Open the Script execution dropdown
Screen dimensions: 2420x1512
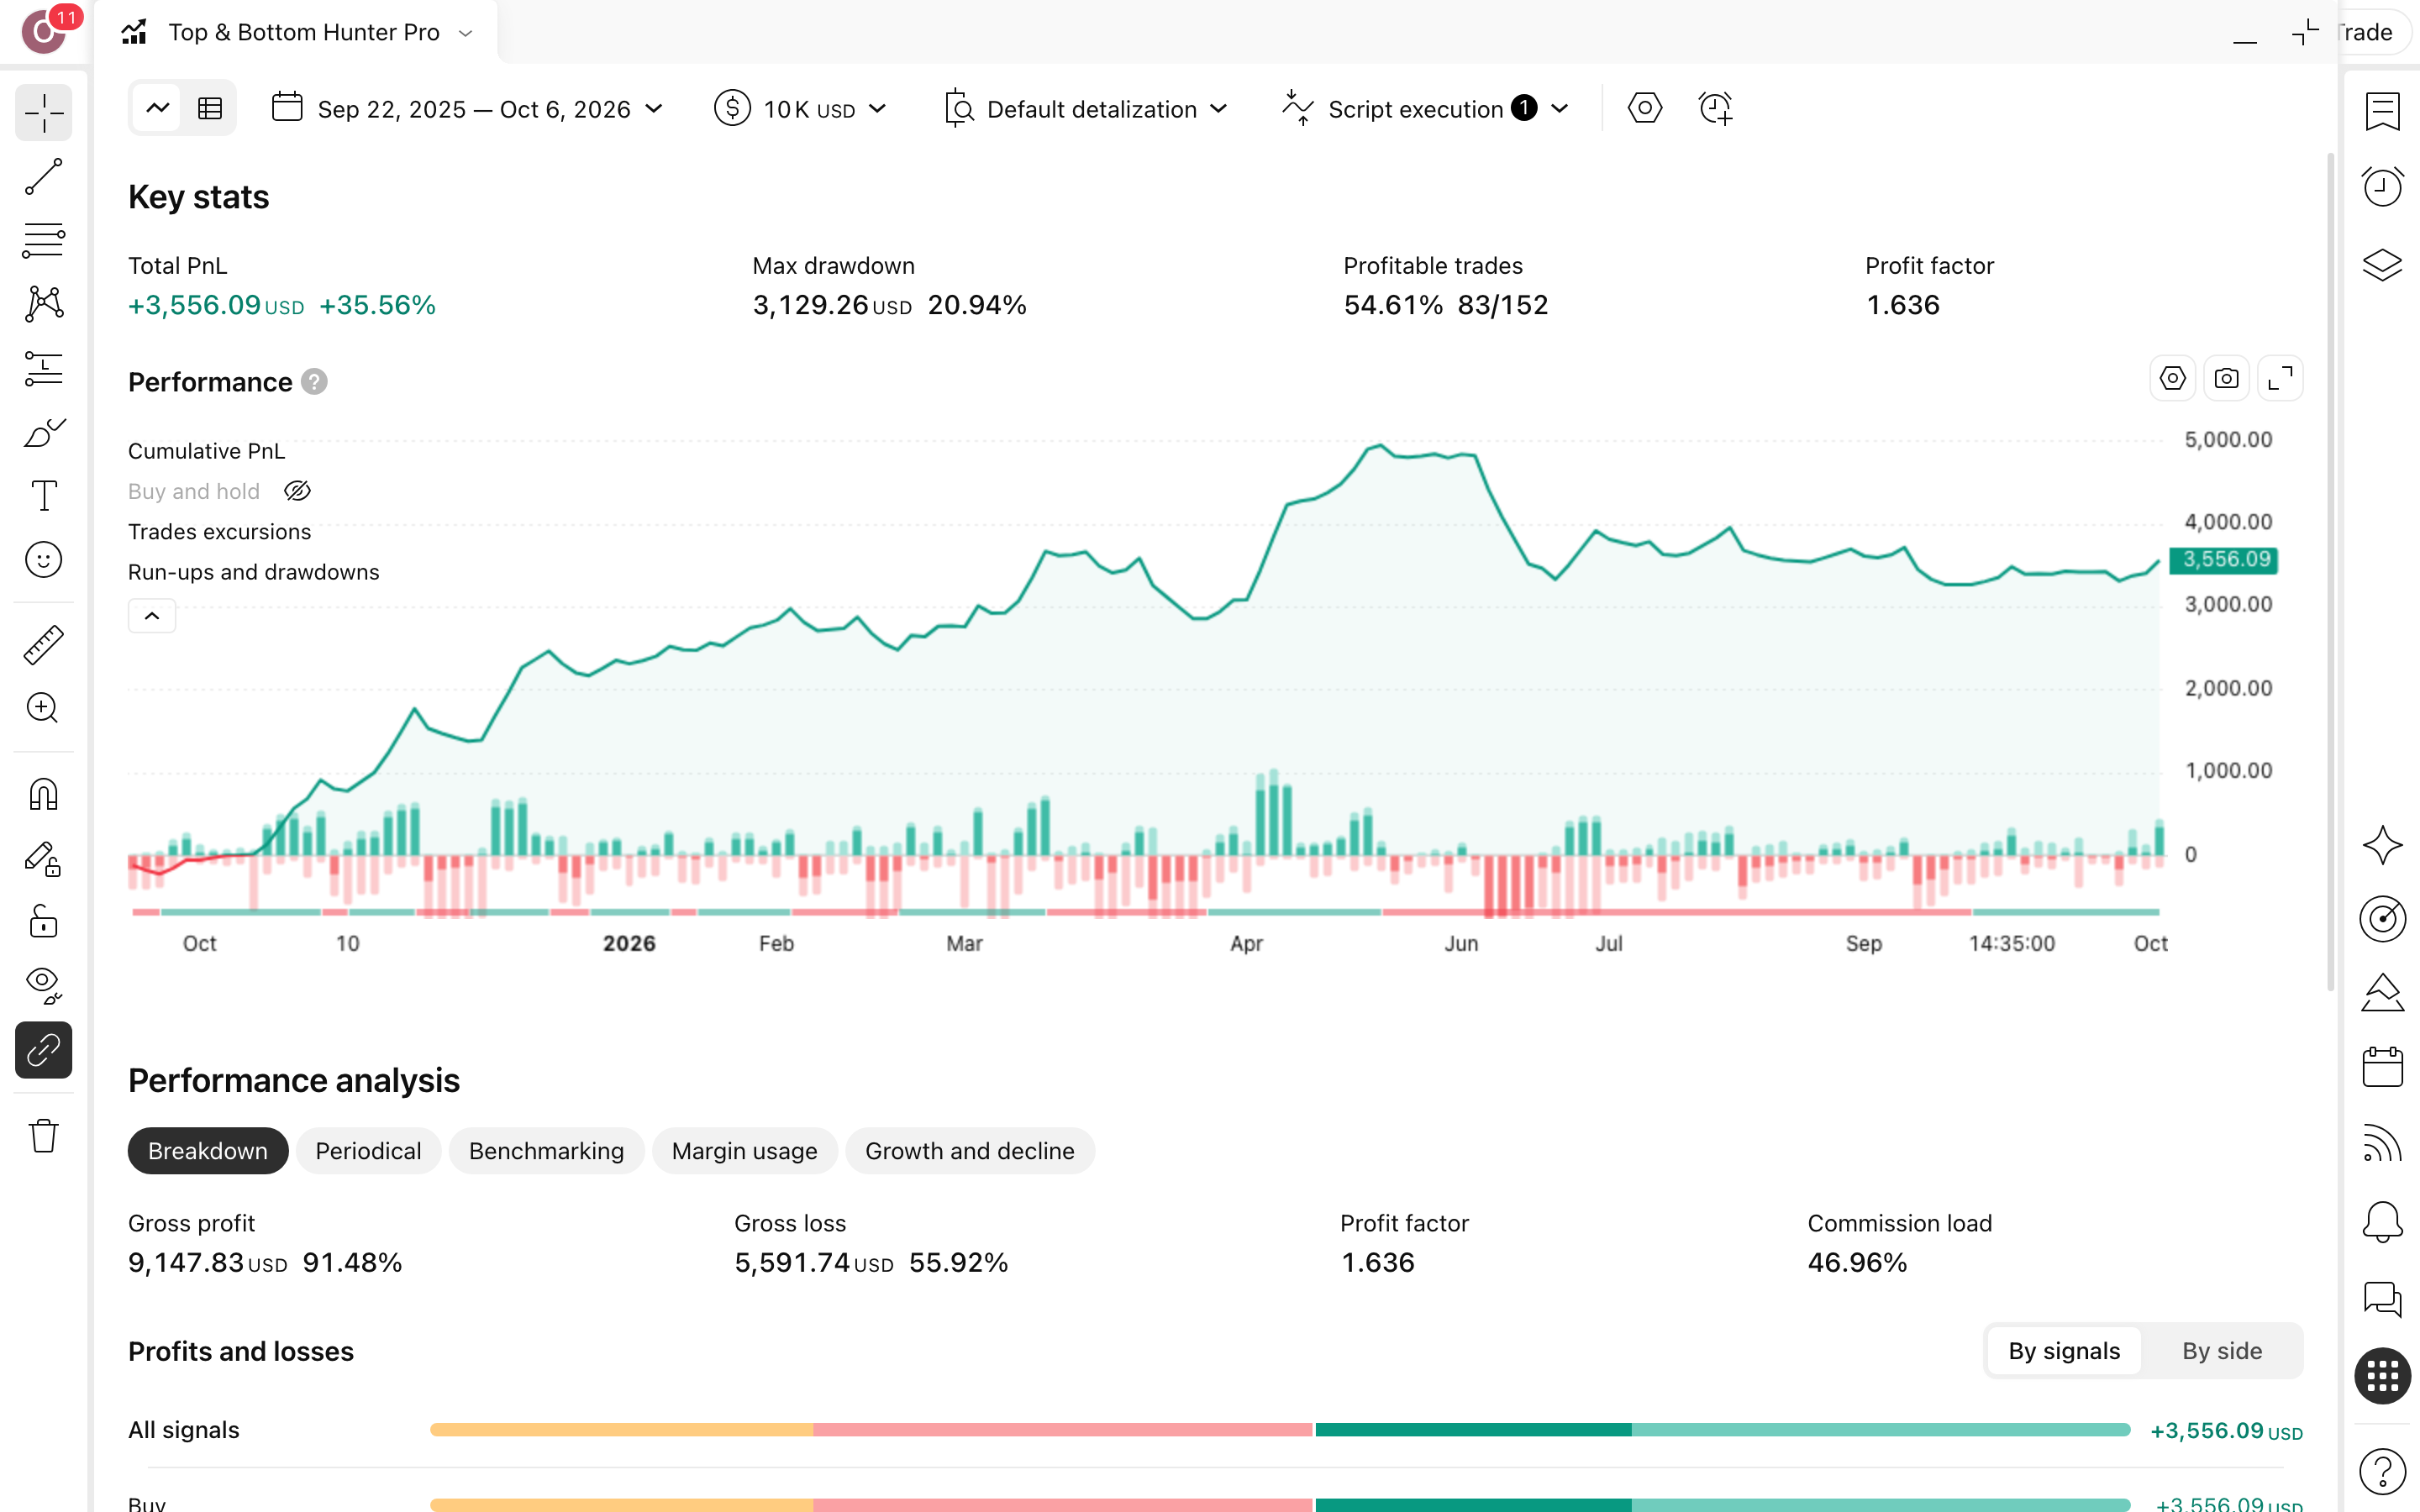click(1426, 108)
